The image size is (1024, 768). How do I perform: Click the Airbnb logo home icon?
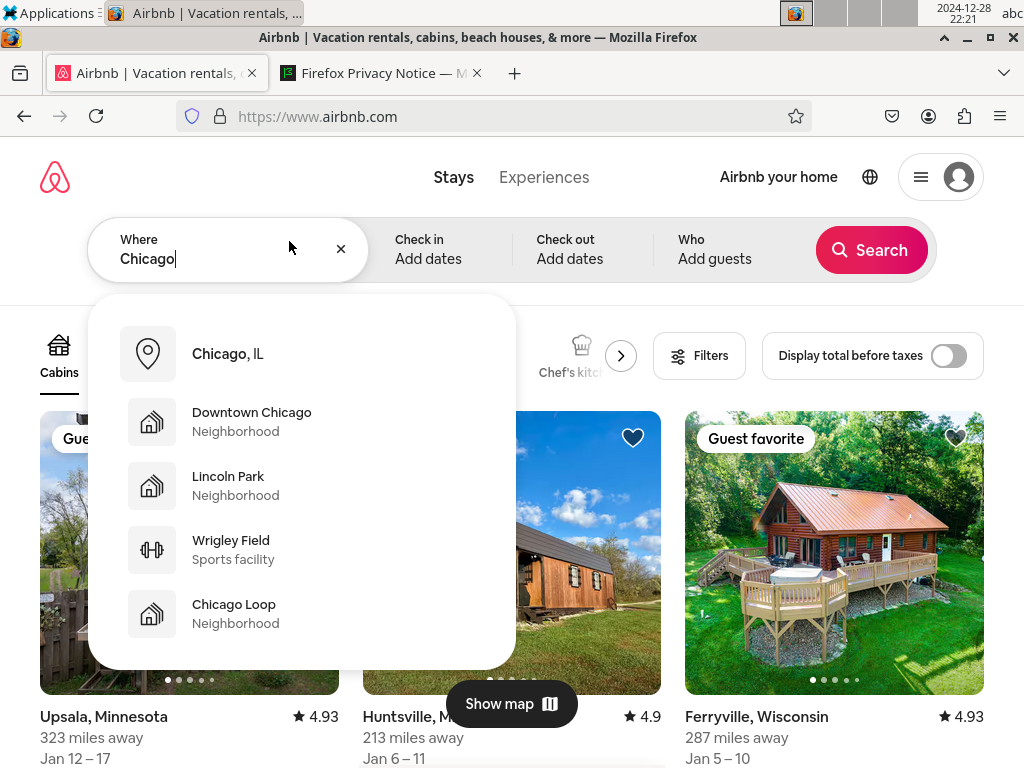[x=55, y=177]
